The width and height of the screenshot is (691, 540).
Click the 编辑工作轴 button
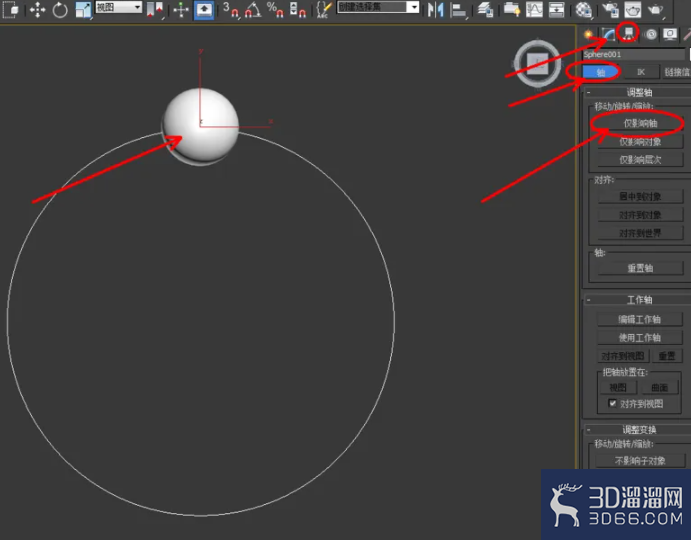pyautogui.click(x=639, y=319)
